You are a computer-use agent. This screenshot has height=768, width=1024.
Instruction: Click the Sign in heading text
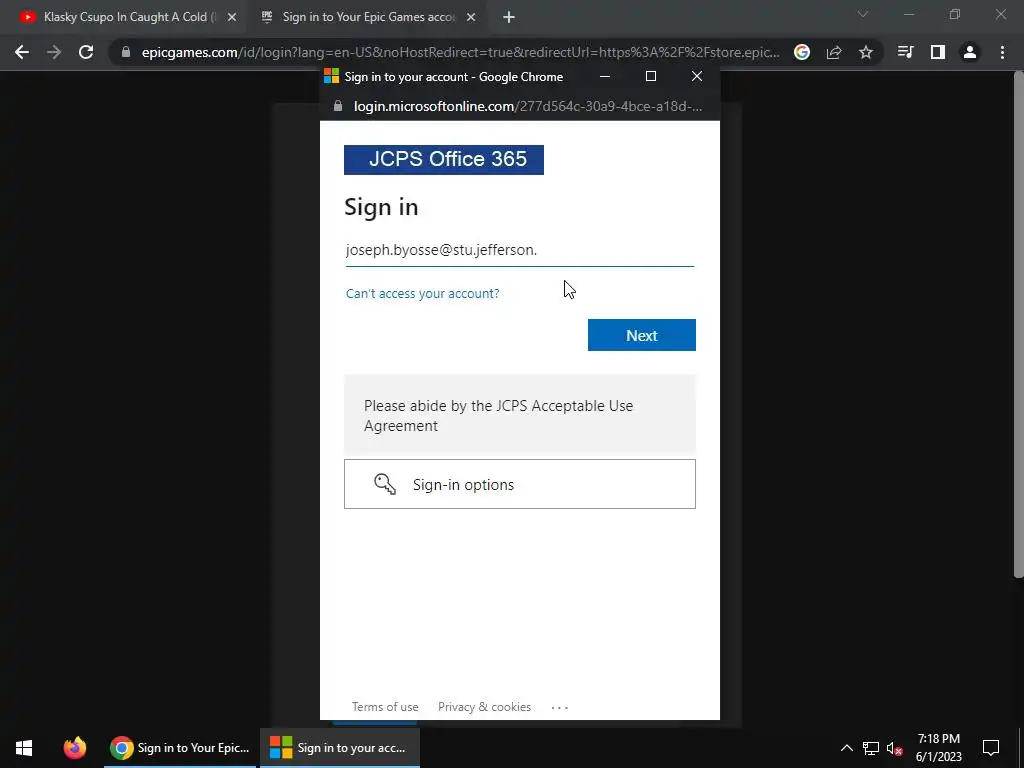click(x=381, y=207)
